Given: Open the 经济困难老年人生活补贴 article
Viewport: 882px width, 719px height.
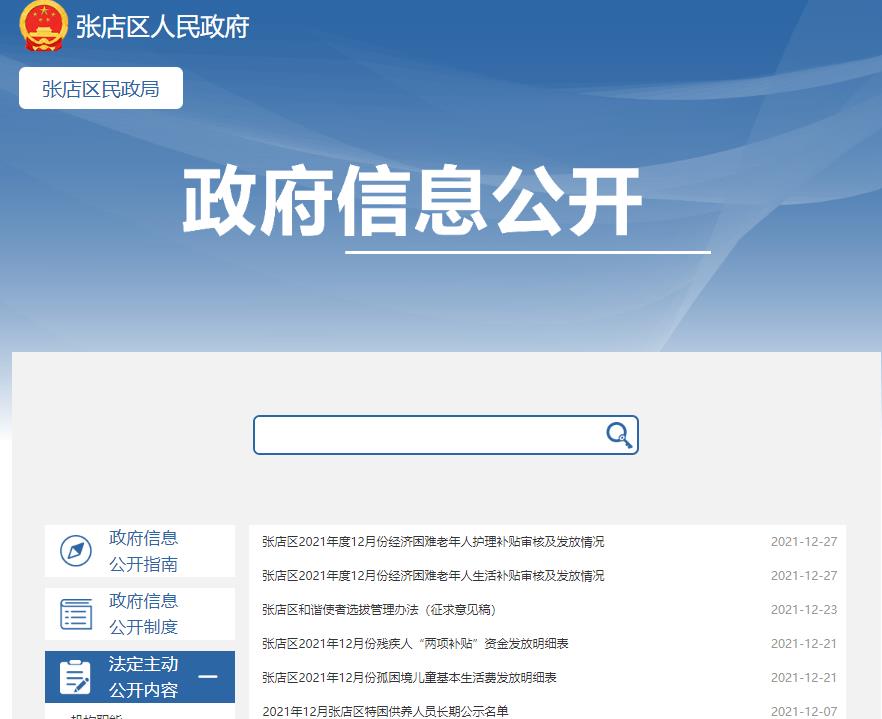Looking at the screenshot, I should point(433,576).
